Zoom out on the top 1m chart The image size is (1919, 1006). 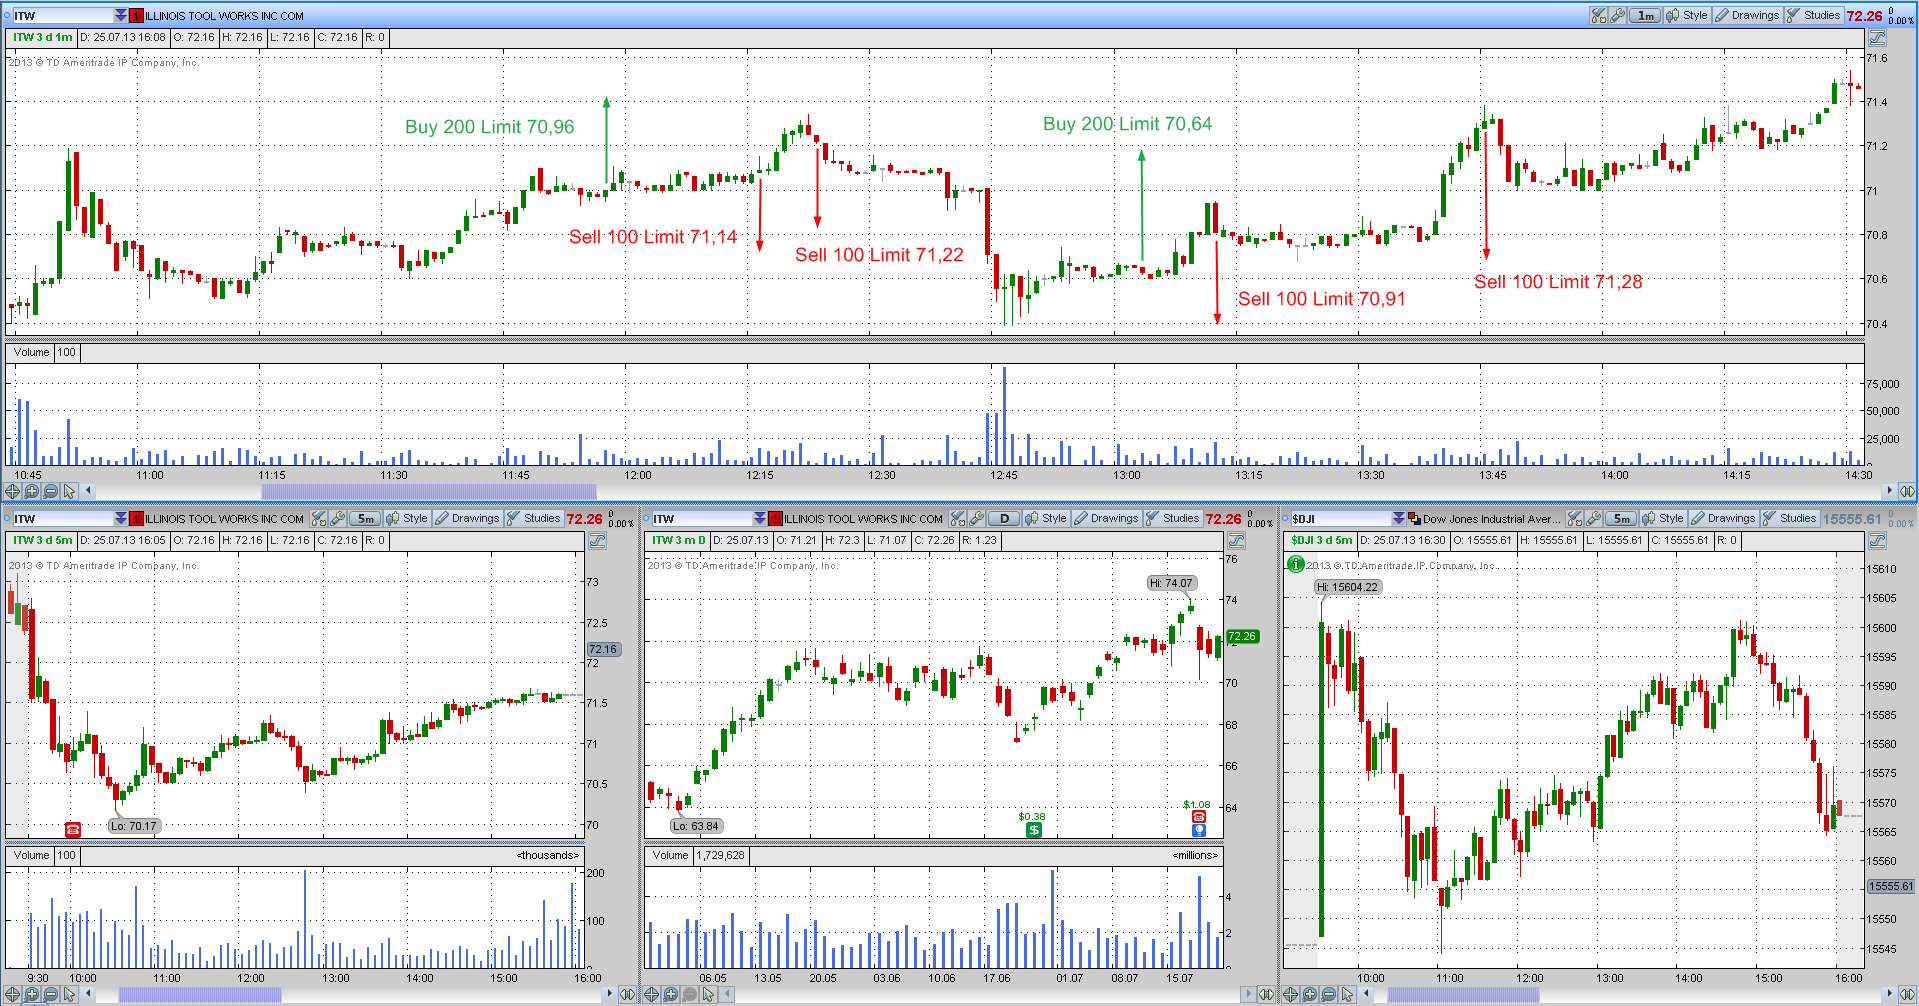click(50, 491)
